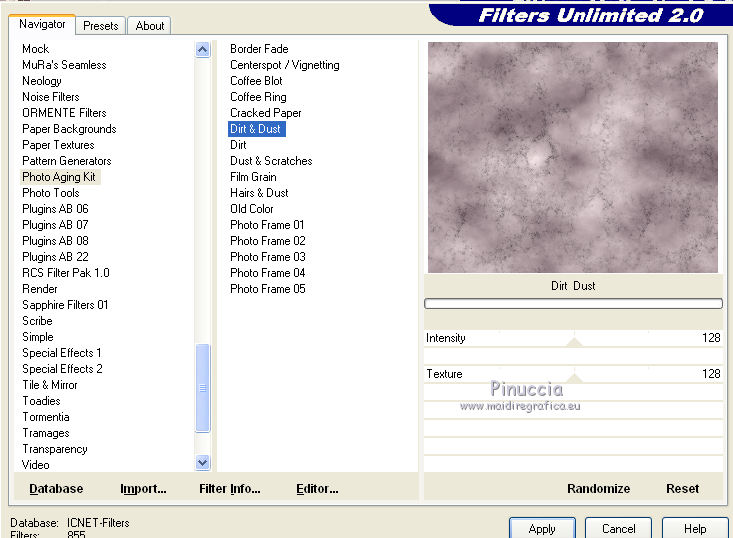Open the Database button
Image resolution: width=733 pixels, height=538 pixels.
(x=56, y=488)
